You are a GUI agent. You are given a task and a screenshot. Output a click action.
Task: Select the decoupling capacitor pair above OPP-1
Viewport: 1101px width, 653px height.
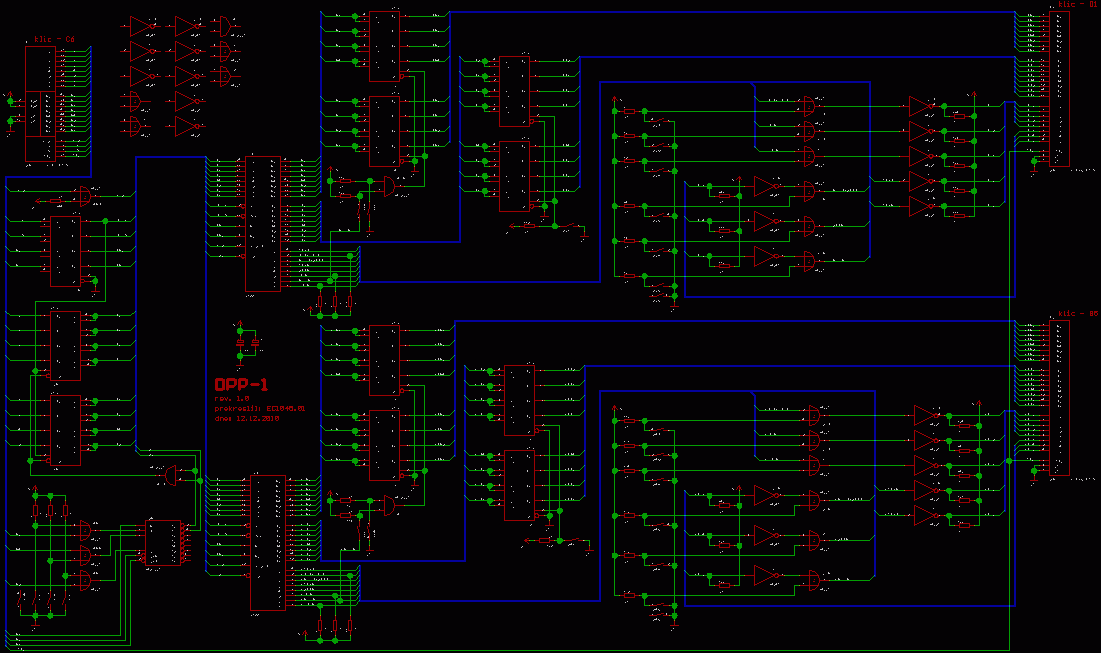[247, 343]
